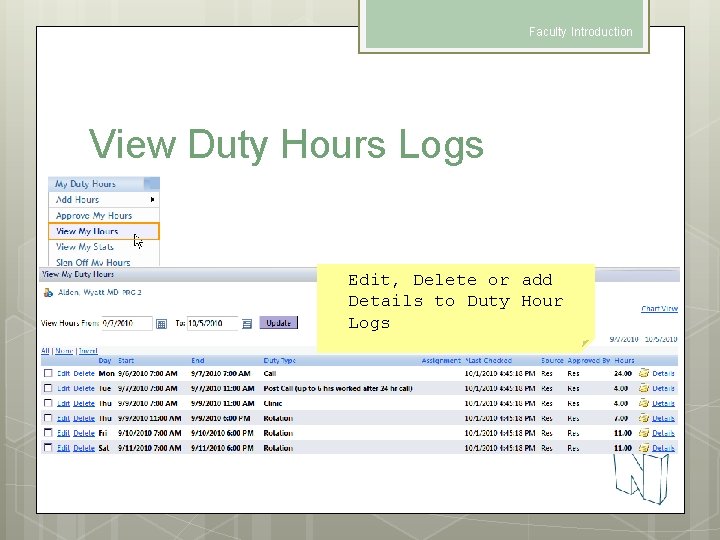
Task: Expand the Add Hours submenu arrow
Action: [x=152, y=200]
